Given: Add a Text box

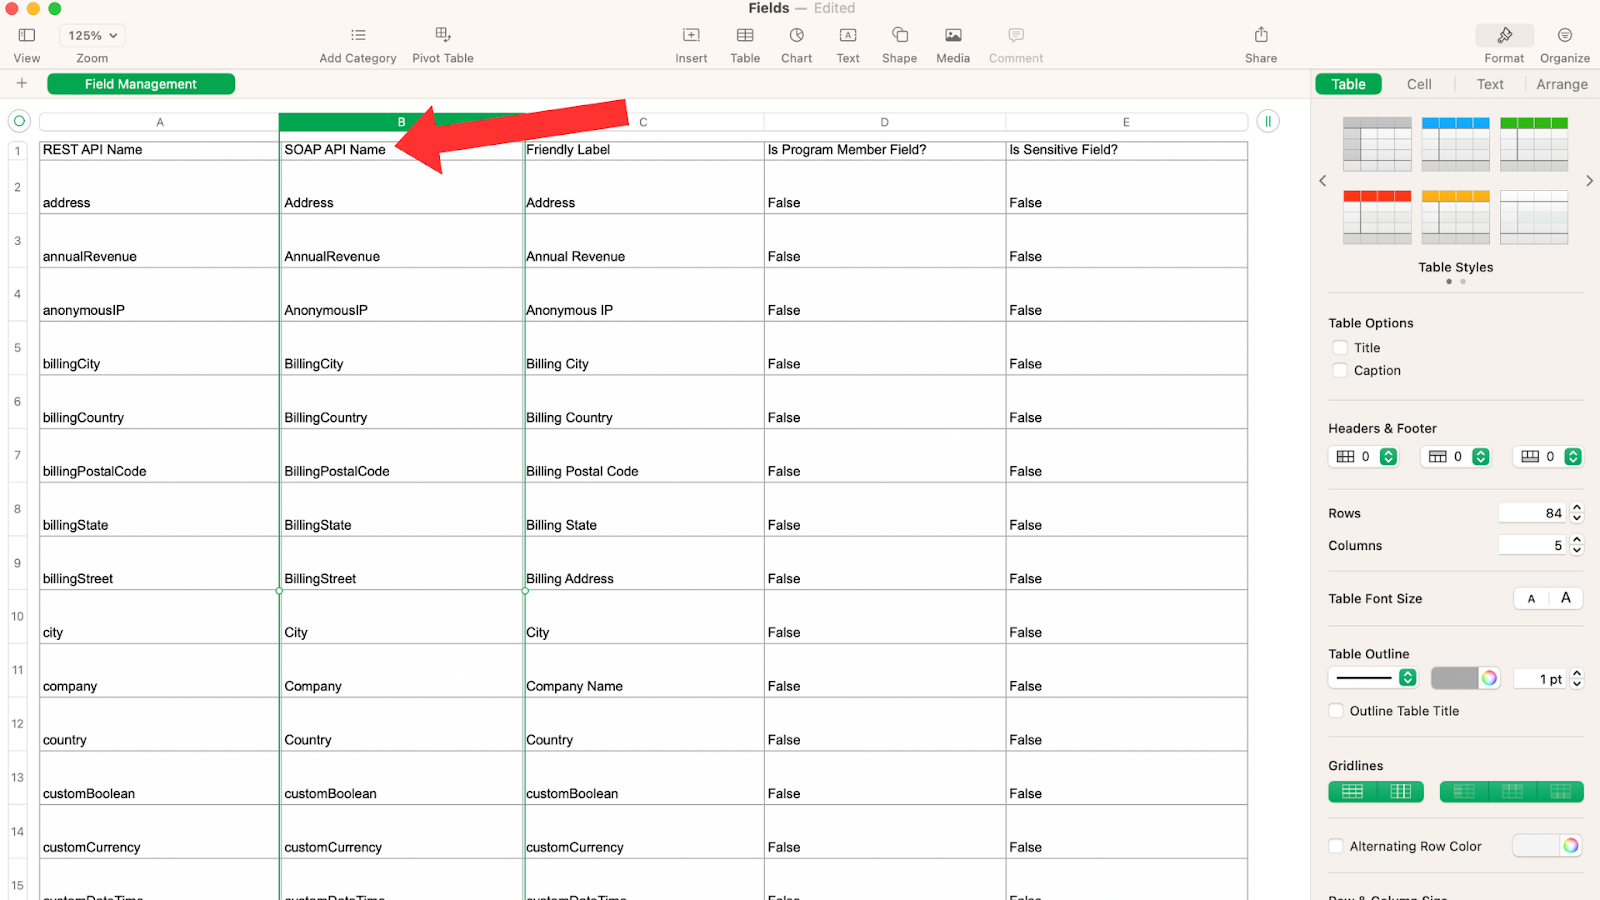Looking at the screenshot, I should [x=848, y=36].
